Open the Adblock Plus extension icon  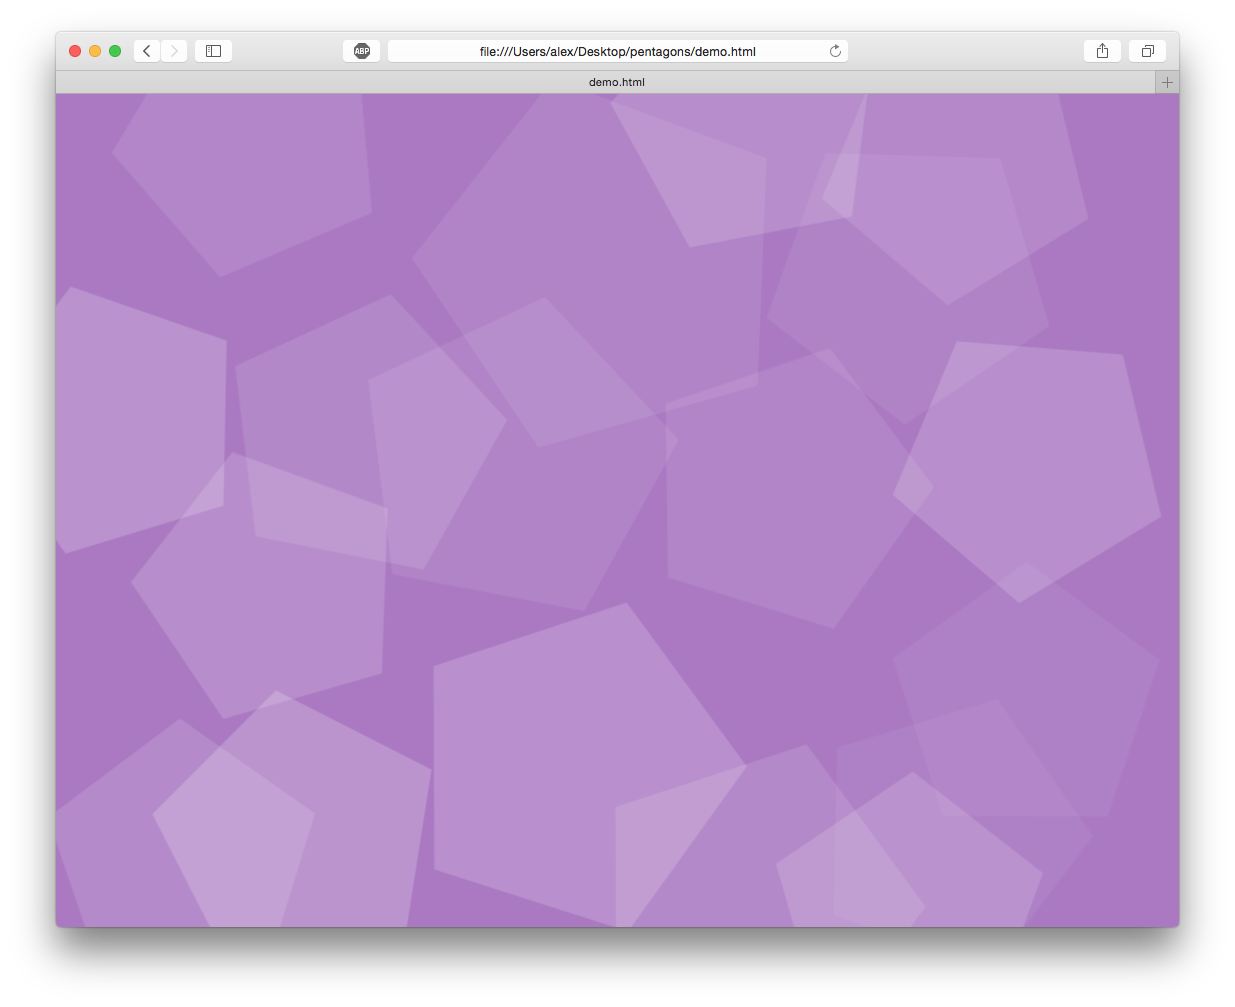pos(362,51)
